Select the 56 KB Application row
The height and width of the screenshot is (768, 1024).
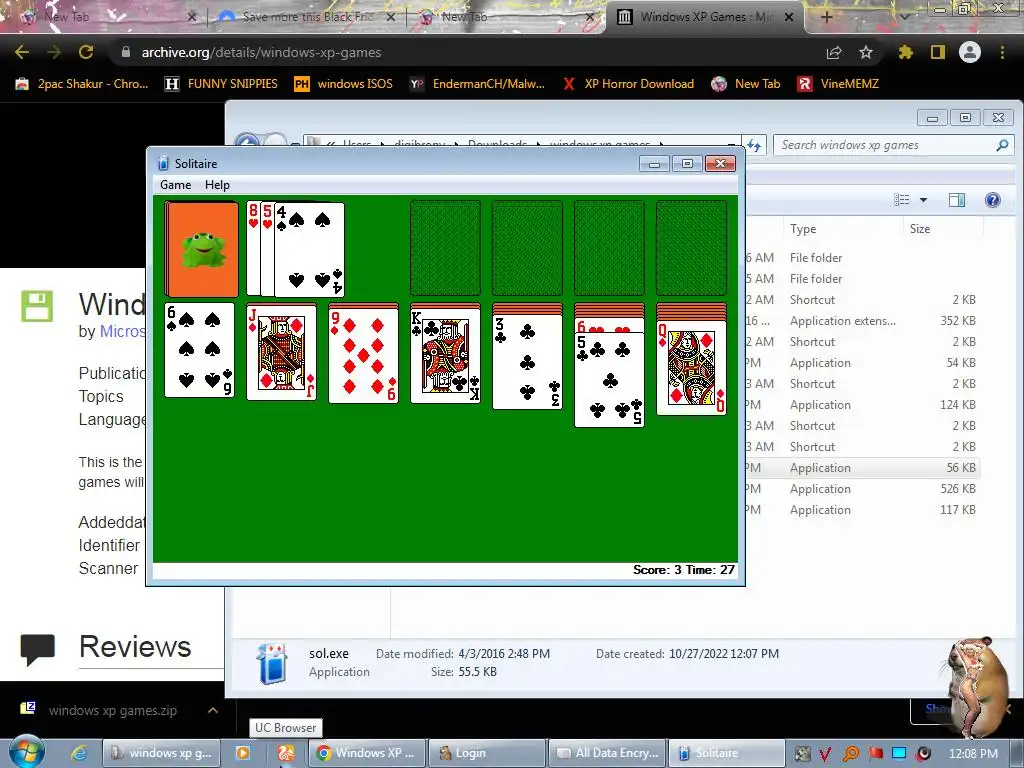pyautogui.click(x=862, y=468)
